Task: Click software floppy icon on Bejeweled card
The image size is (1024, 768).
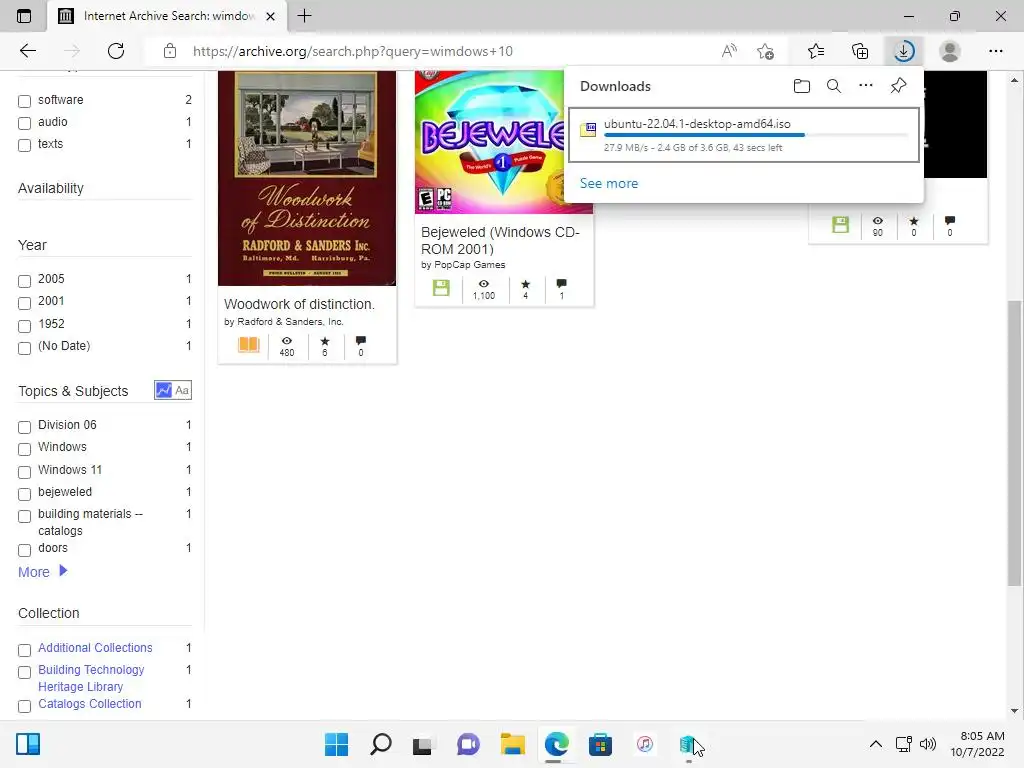Action: [441, 288]
